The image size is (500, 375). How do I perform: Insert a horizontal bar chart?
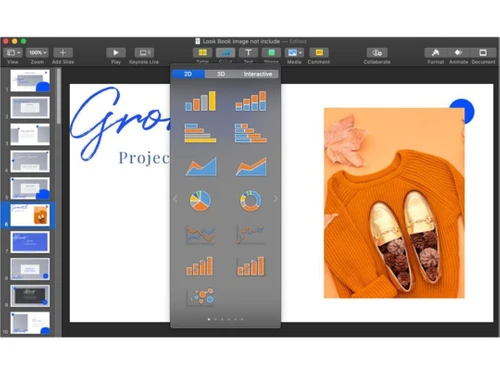[200, 133]
